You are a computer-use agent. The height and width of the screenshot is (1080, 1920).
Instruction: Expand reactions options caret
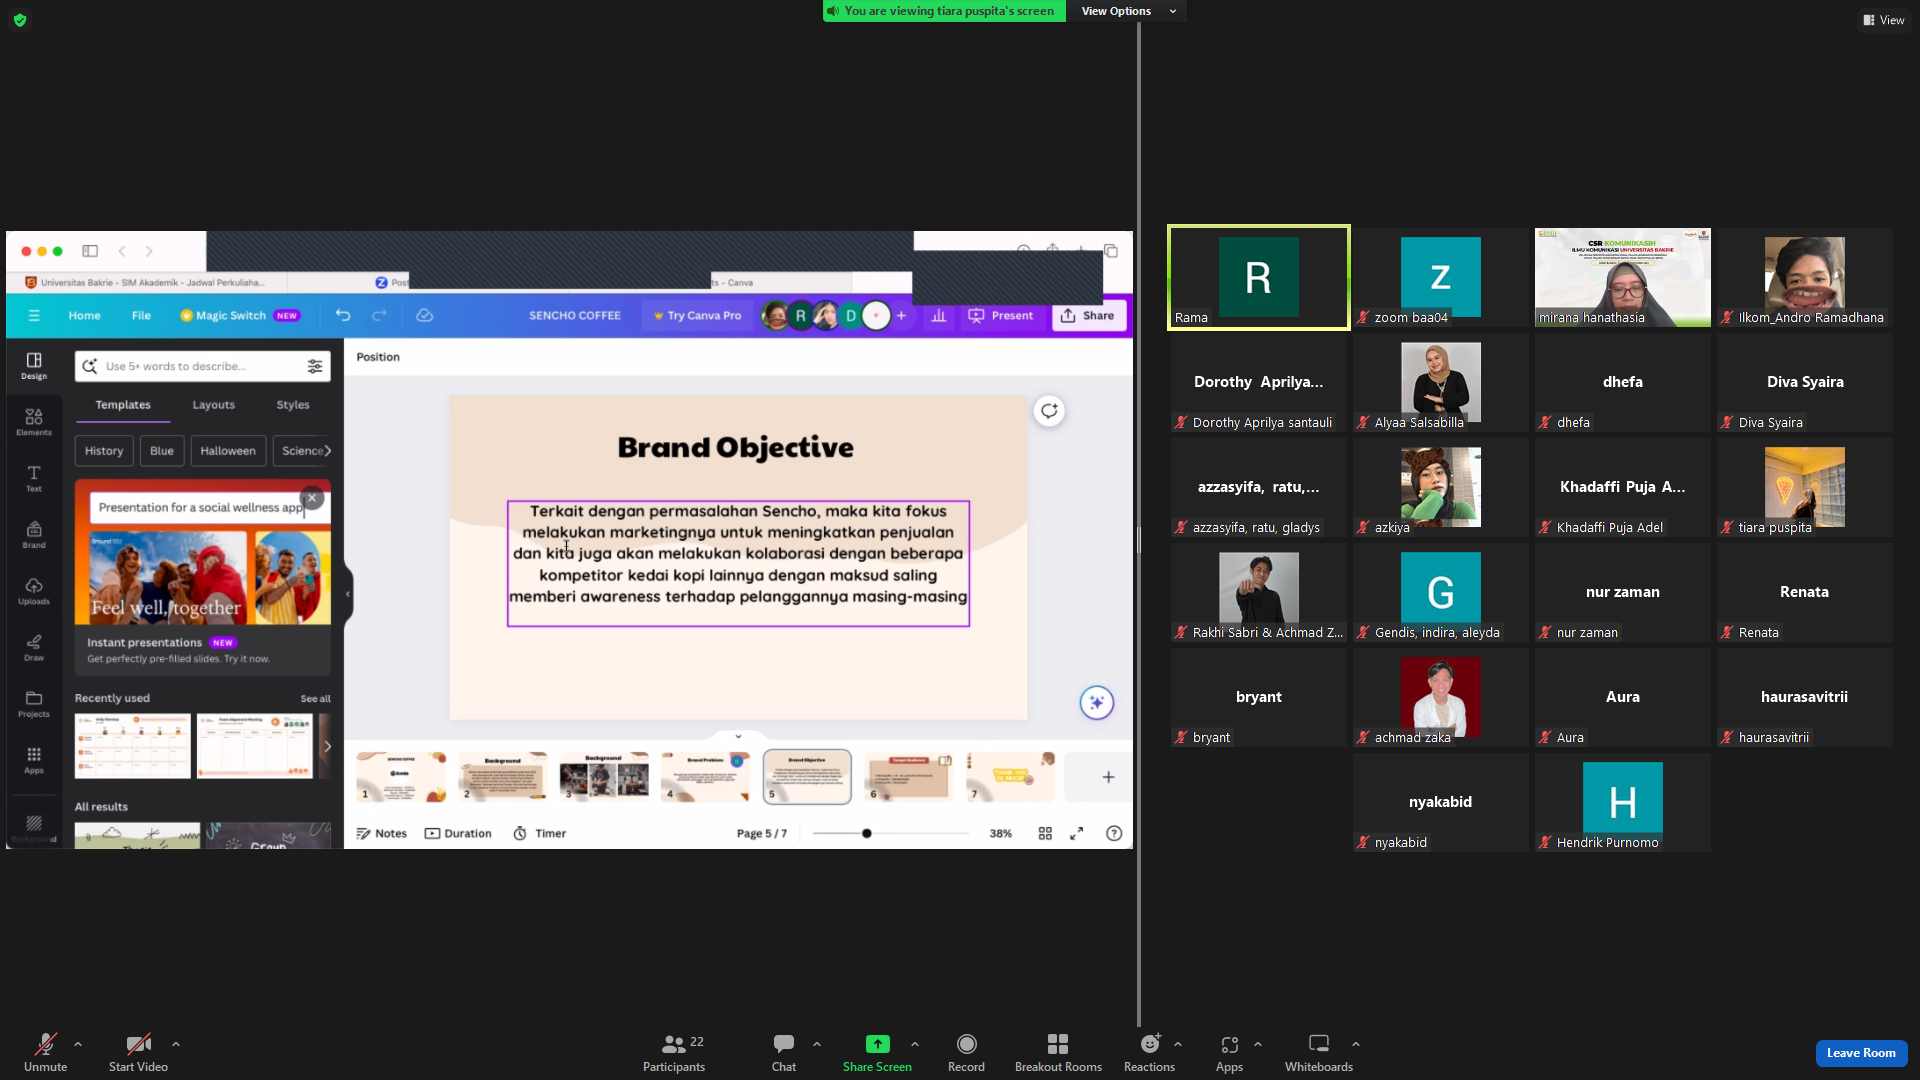pyautogui.click(x=1178, y=1044)
